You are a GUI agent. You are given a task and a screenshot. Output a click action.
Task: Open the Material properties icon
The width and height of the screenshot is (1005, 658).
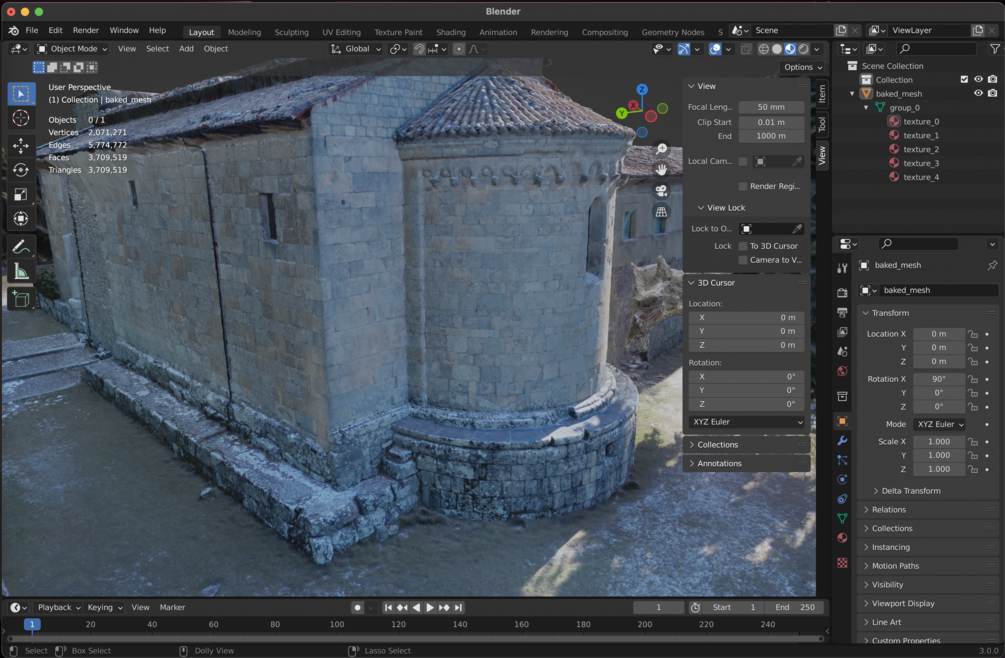click(x=842, y=538)
